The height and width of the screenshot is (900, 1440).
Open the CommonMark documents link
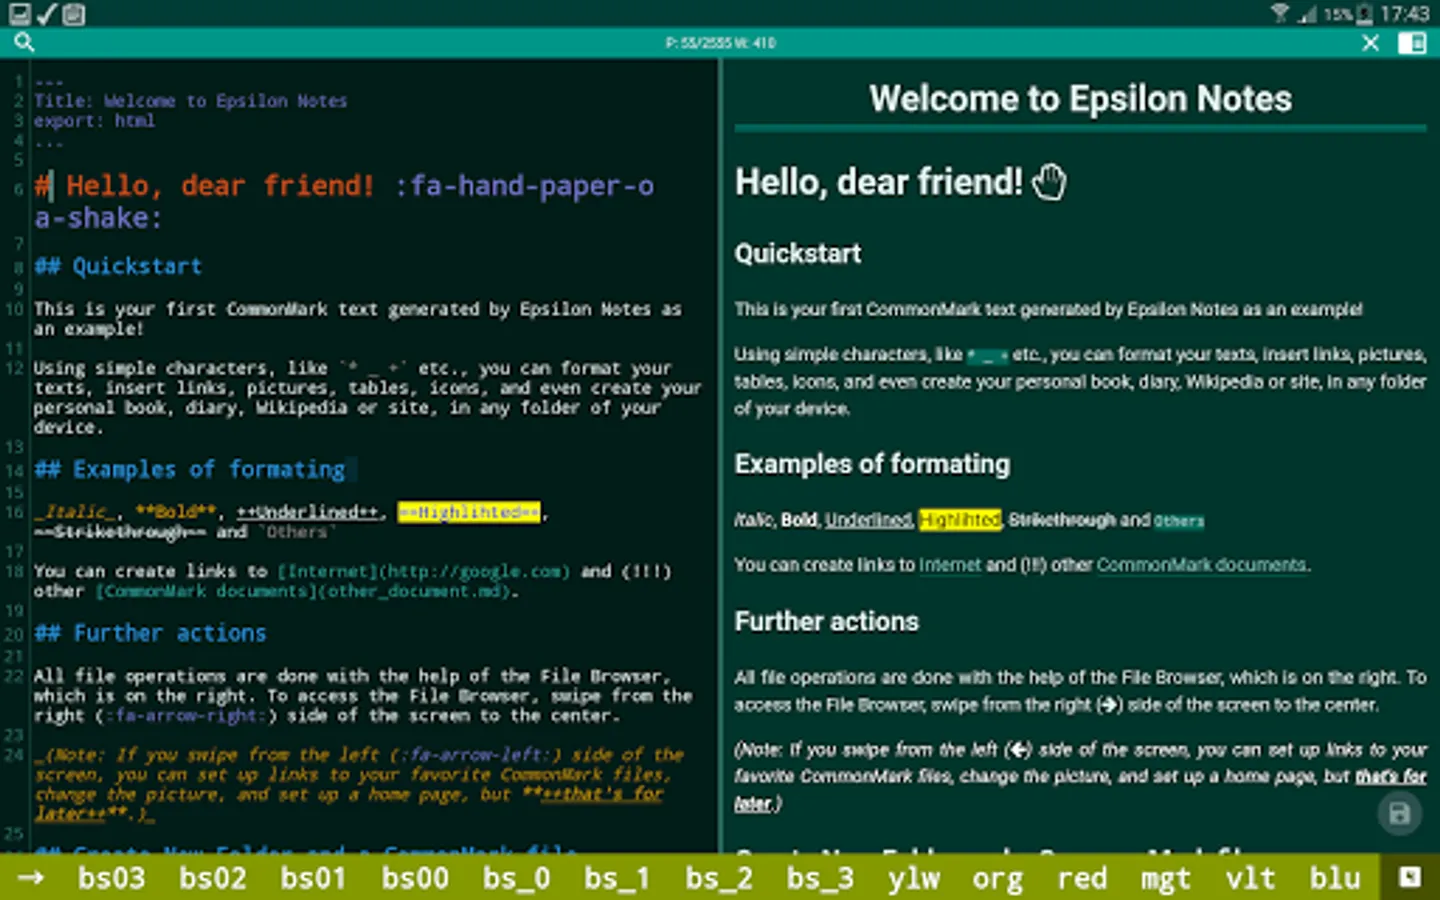[x=1201, y=565]
